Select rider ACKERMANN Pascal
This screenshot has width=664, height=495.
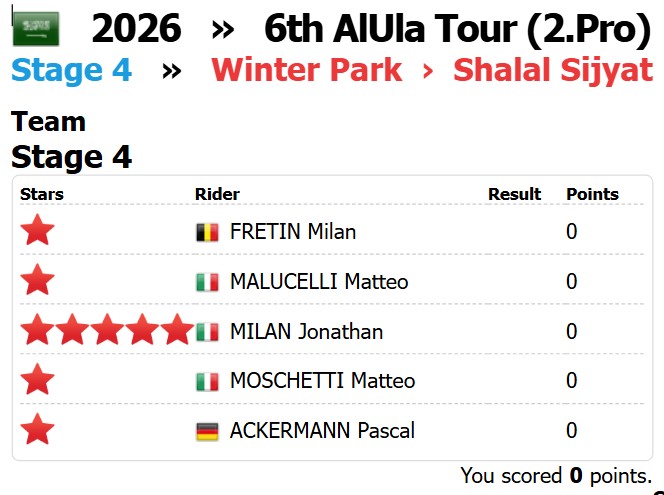click(x=322, y=431)
